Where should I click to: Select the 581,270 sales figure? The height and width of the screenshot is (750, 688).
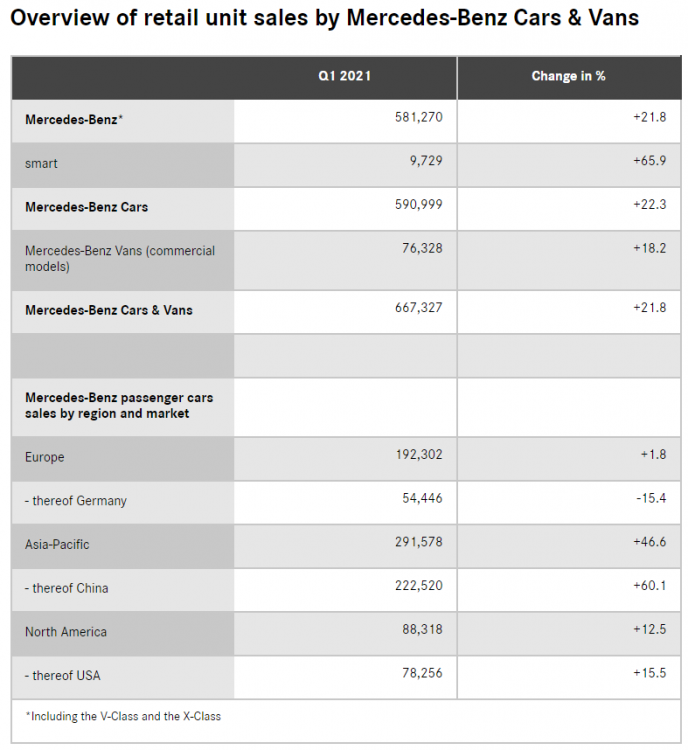(x=419, y=117)
